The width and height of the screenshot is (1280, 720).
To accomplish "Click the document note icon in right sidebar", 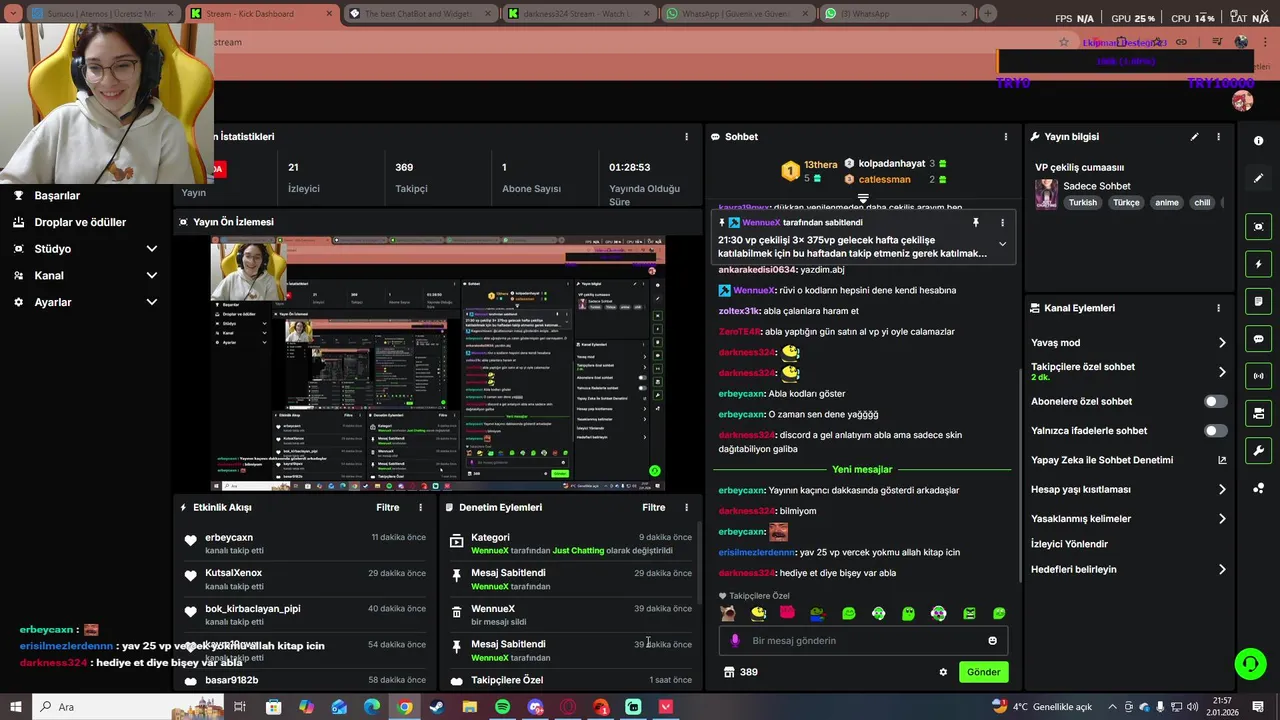I will click(1258, 301).
